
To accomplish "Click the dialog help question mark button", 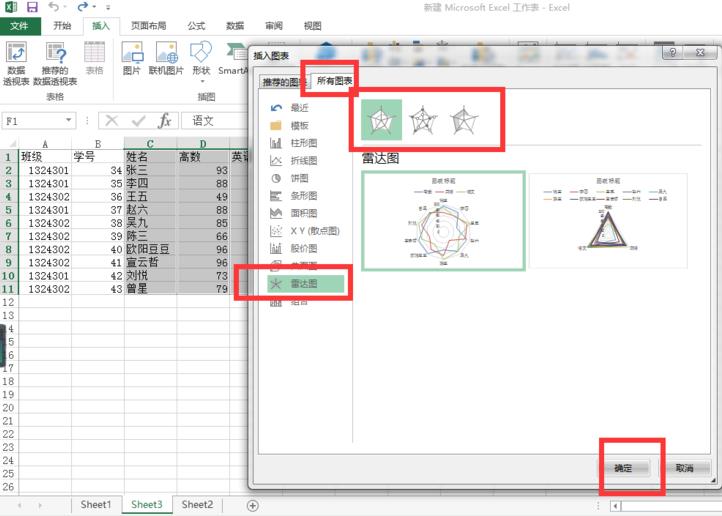I will point(673,52).
